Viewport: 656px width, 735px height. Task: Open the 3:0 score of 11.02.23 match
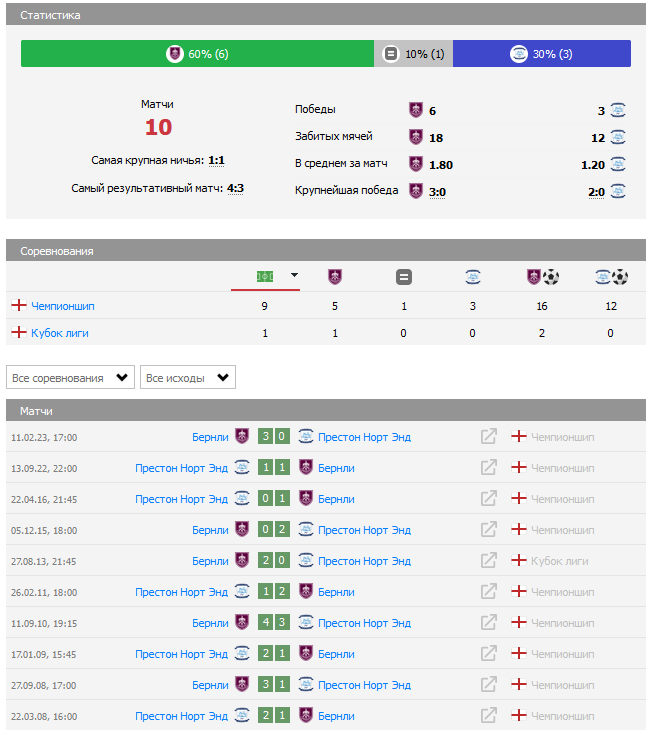point(273,437)
